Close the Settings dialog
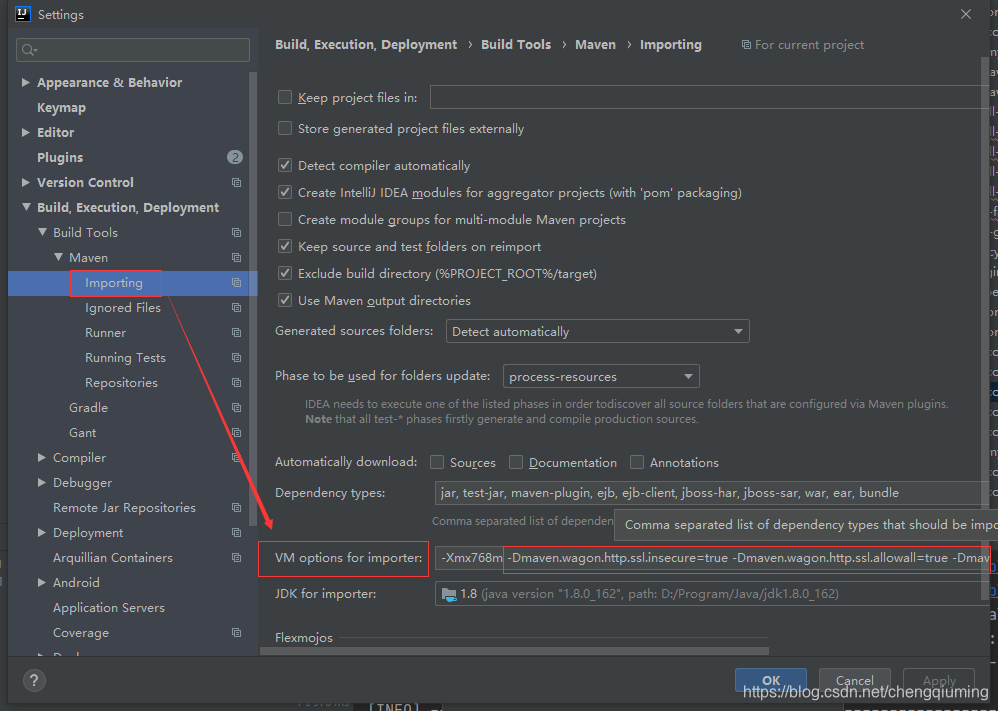This screenshot has width=998, height=711. [966, 14]
